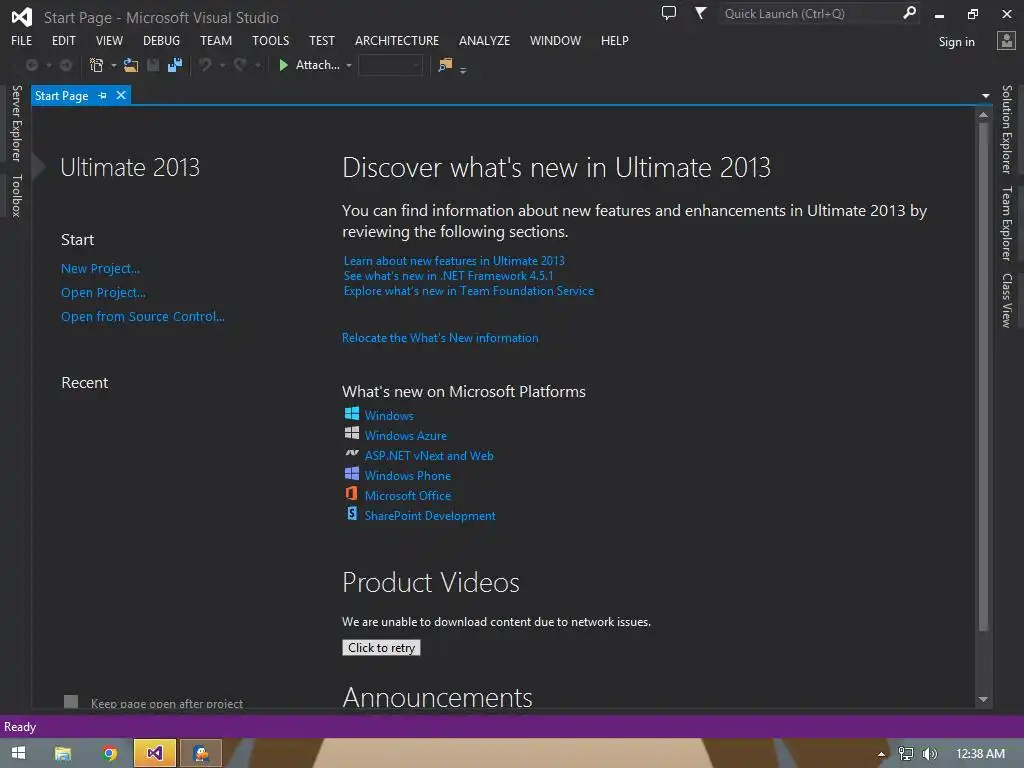Click the Redo toolbar icon

pyautogui.click(x=240, y=65)
